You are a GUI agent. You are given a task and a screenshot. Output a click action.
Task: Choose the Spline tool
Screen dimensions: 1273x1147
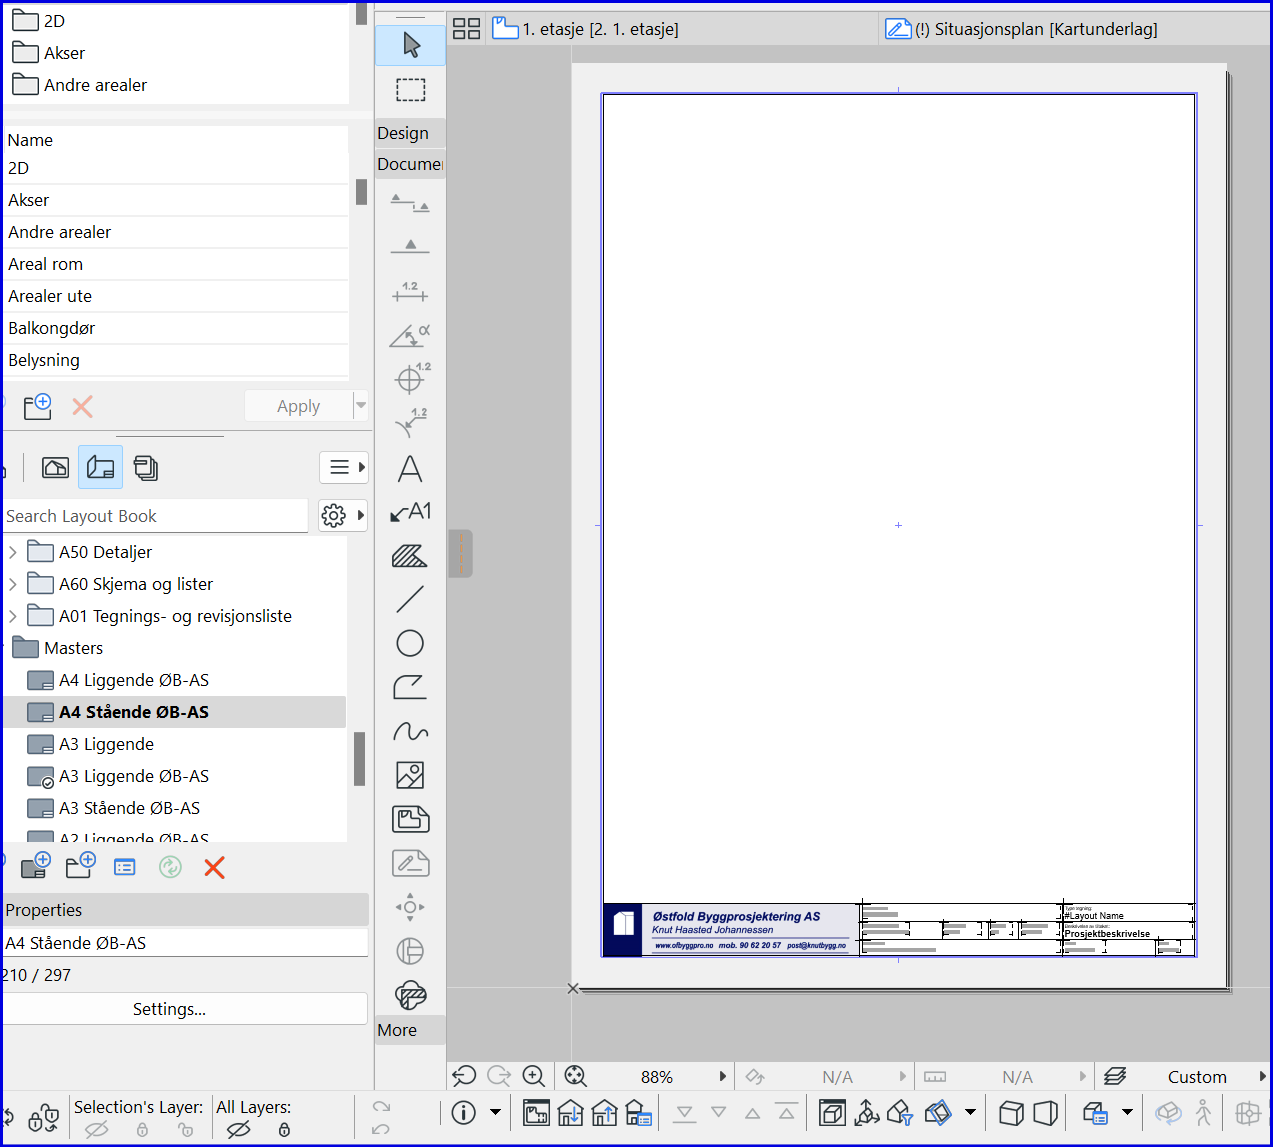[x=410, y=732]
